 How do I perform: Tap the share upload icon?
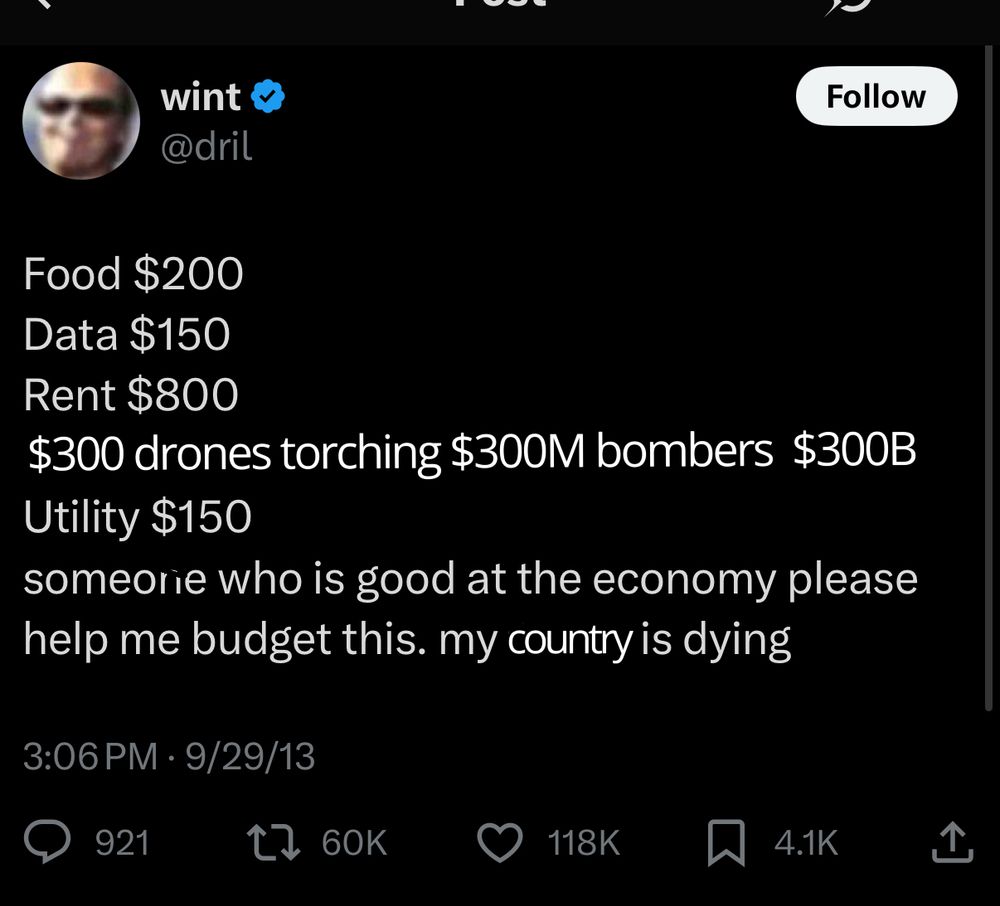pyautogui.click(x=950, y=842)
